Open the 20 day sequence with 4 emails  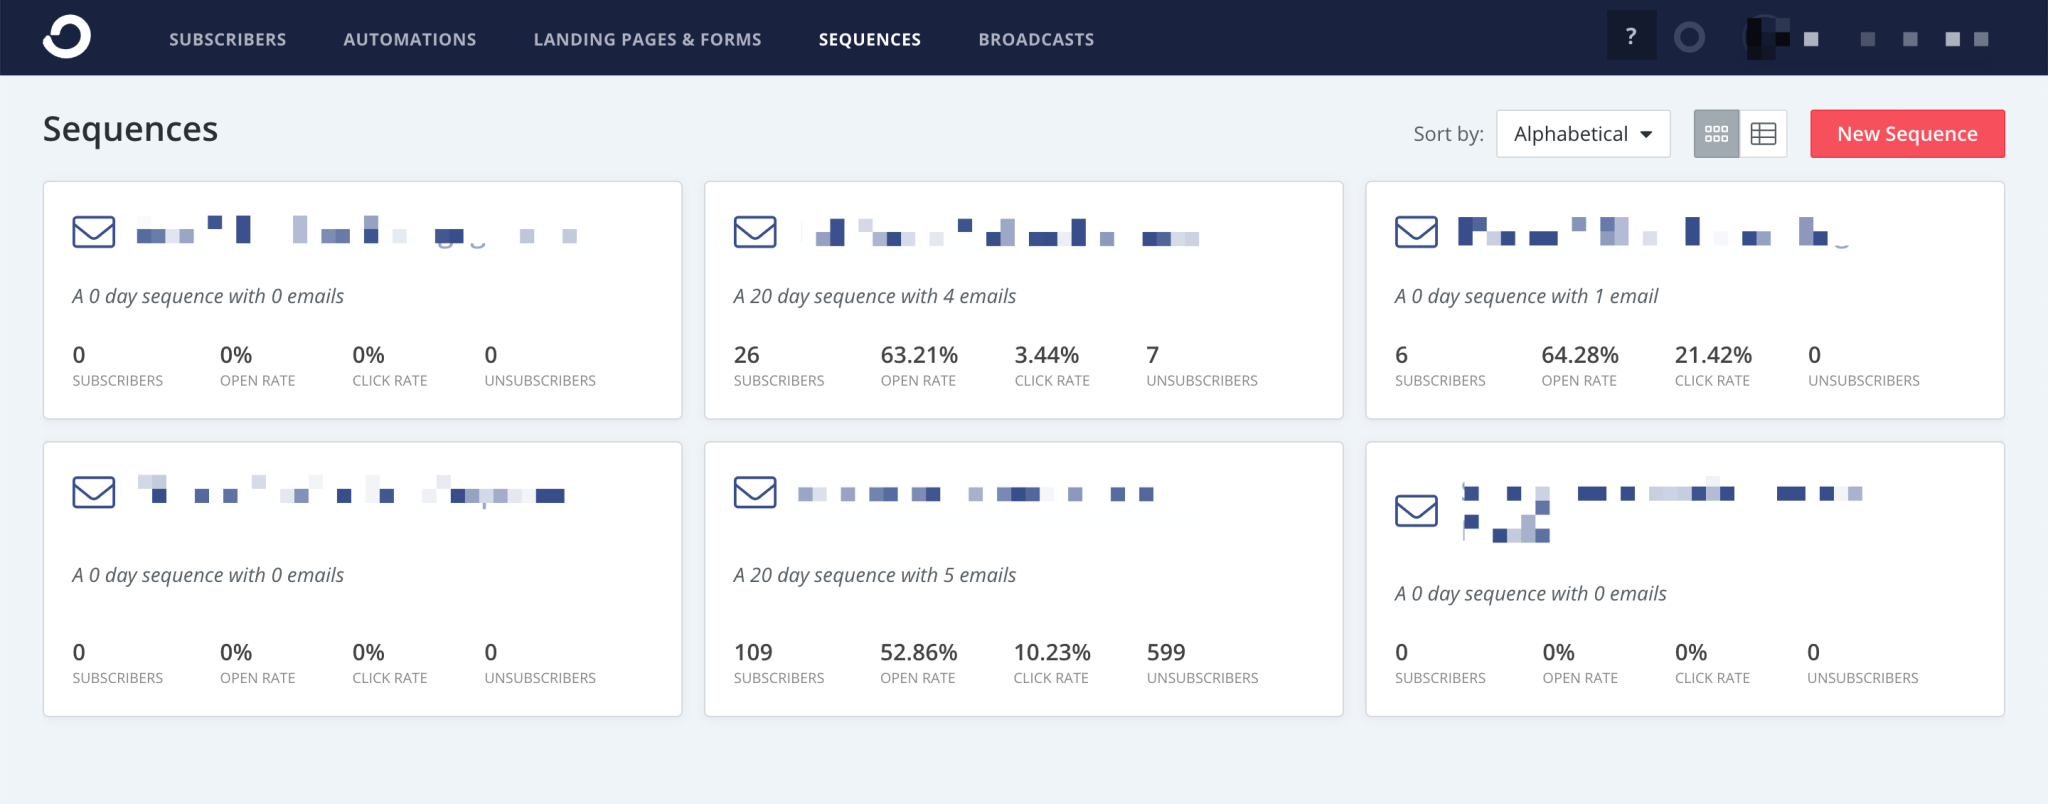click(1024, 300)
